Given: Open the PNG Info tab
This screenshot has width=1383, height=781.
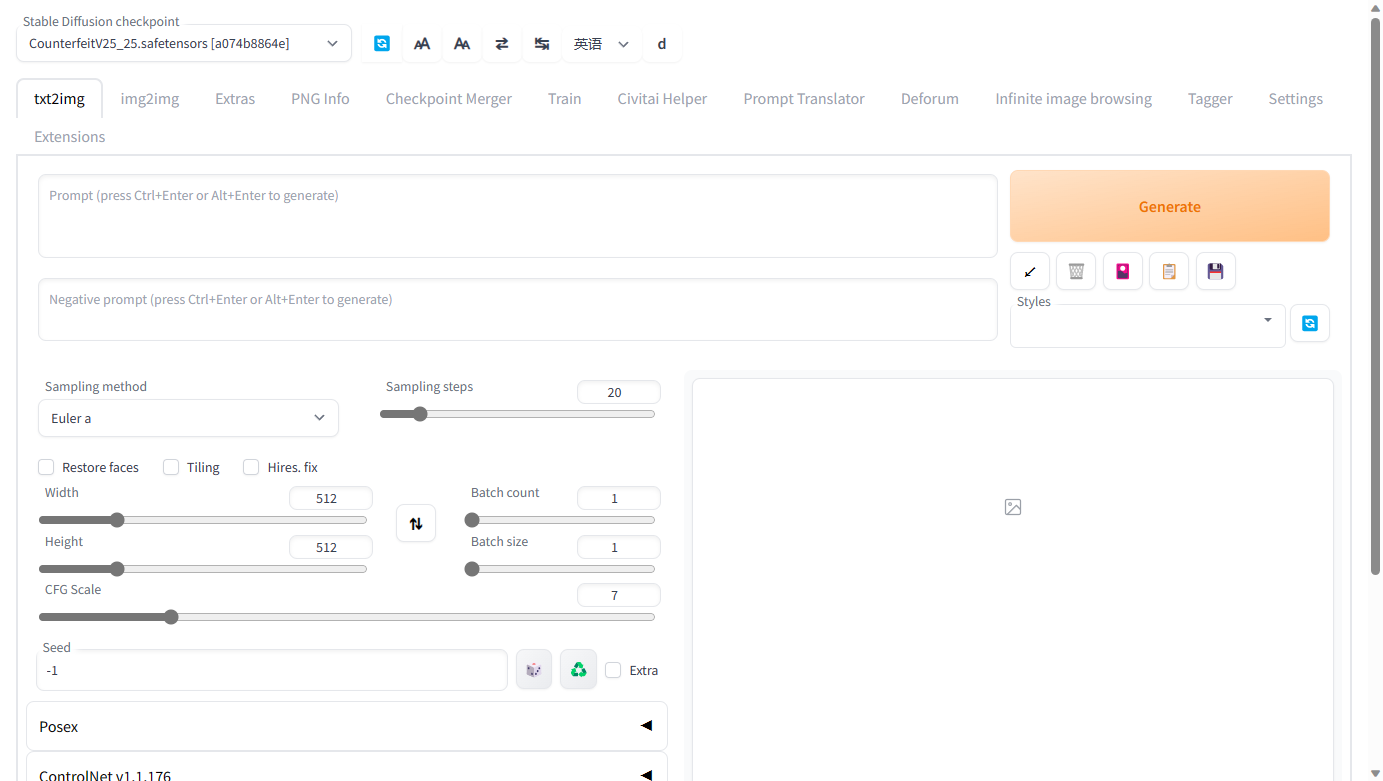Looking at the screenshot, I should pos(320,99).
